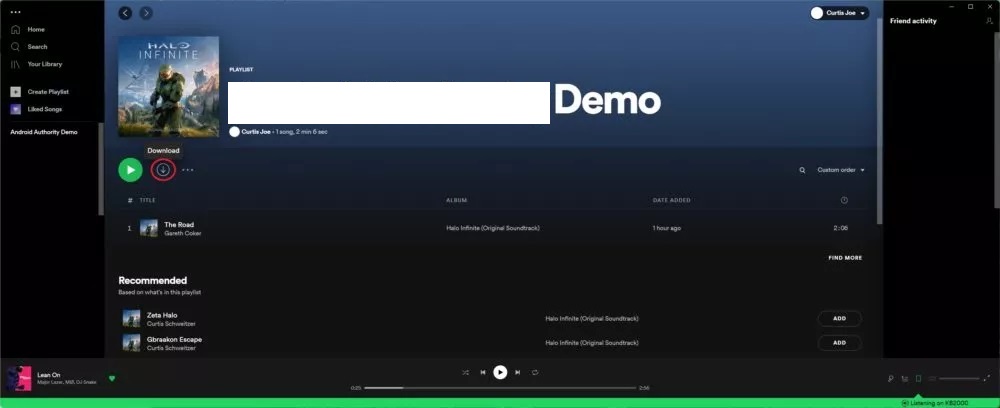Skip to the previous track
Screen dimensions: 1000x408
click(x=483, y=372)
